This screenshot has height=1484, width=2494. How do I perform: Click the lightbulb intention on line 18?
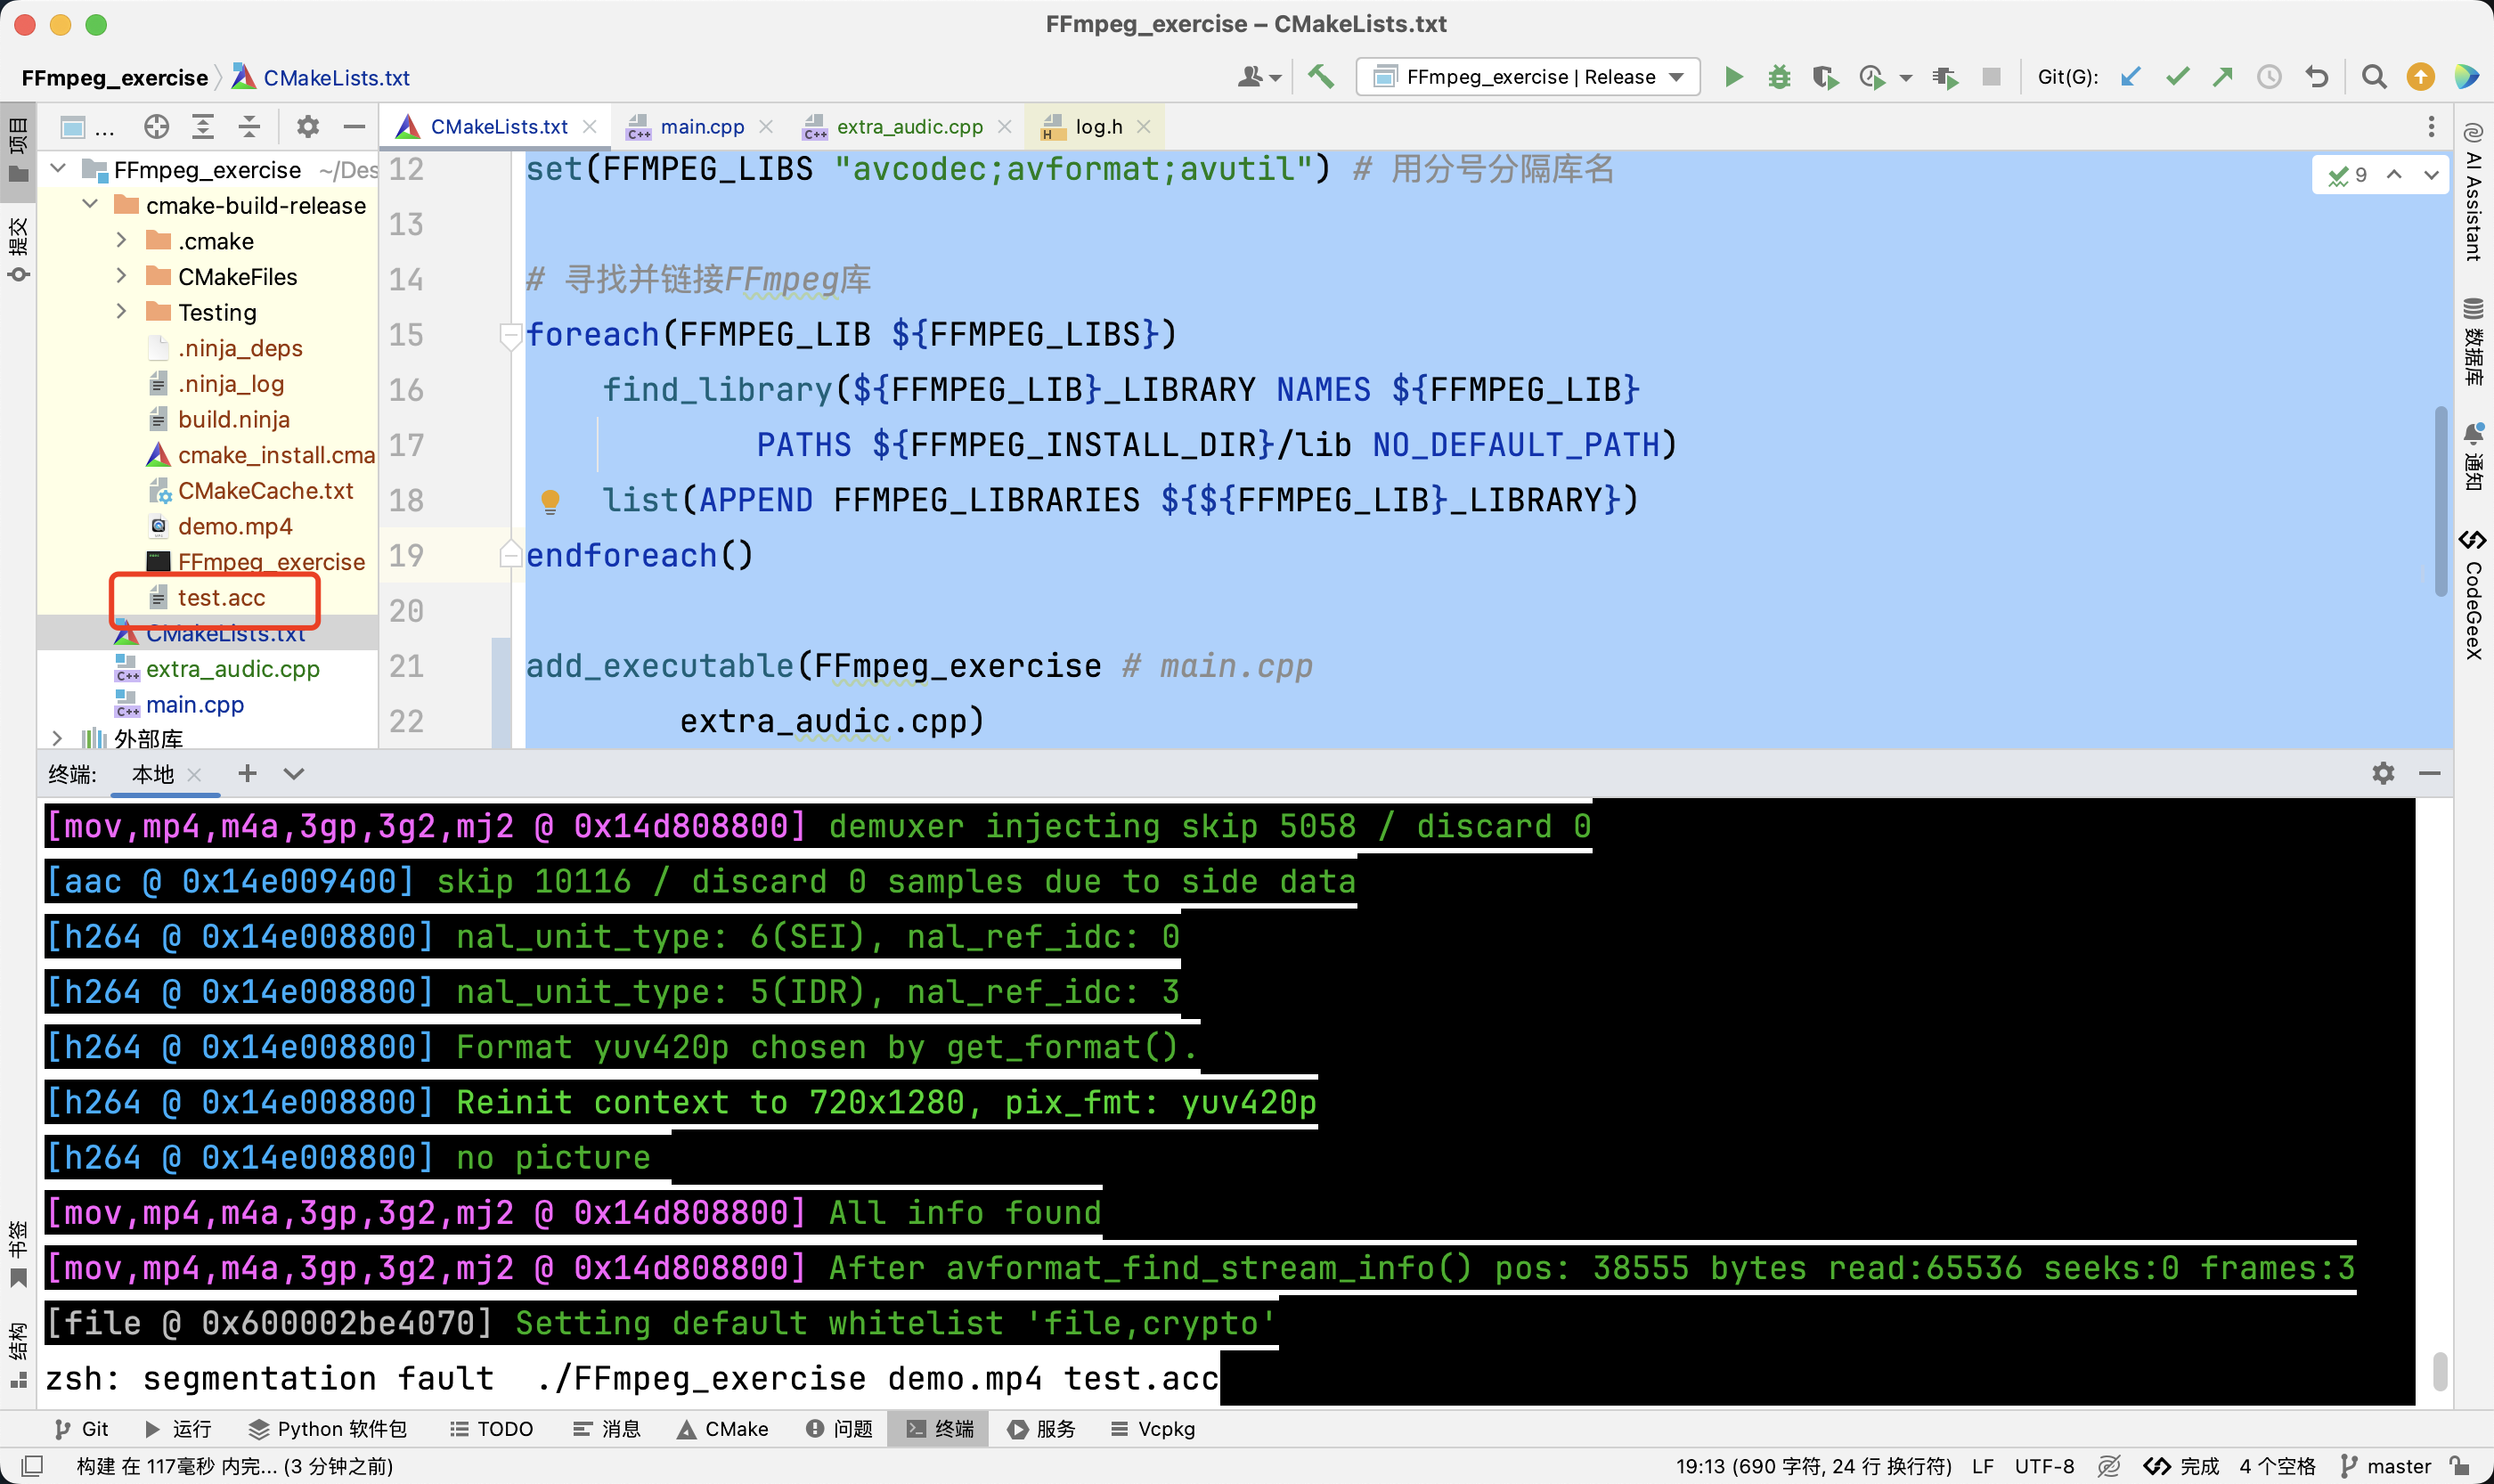pyautogui.click(x=550, y=501)
